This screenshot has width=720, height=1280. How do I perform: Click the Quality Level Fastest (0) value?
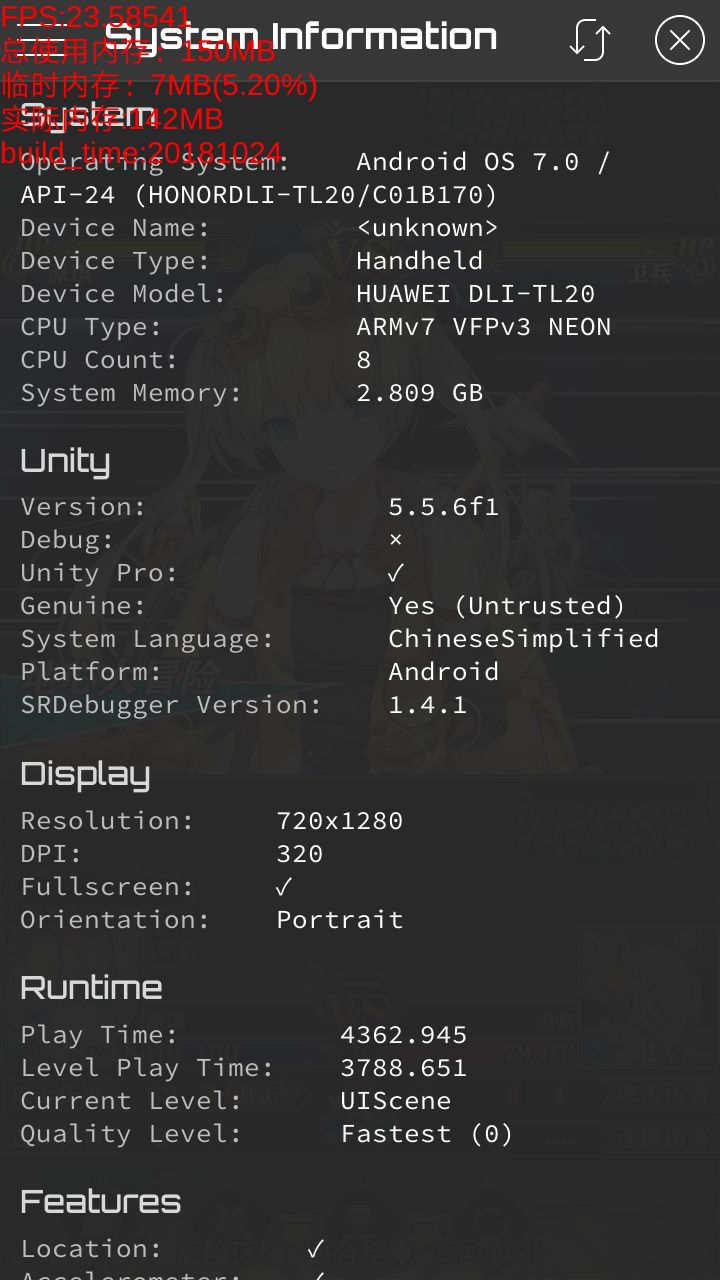click(427, 1133)
